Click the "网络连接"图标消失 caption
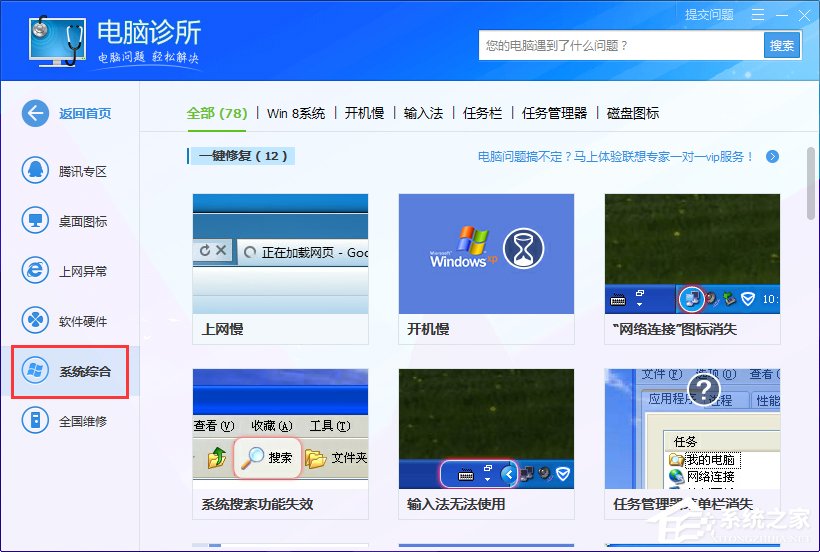This screenshot has width=820, height=552. pos(675,329)
